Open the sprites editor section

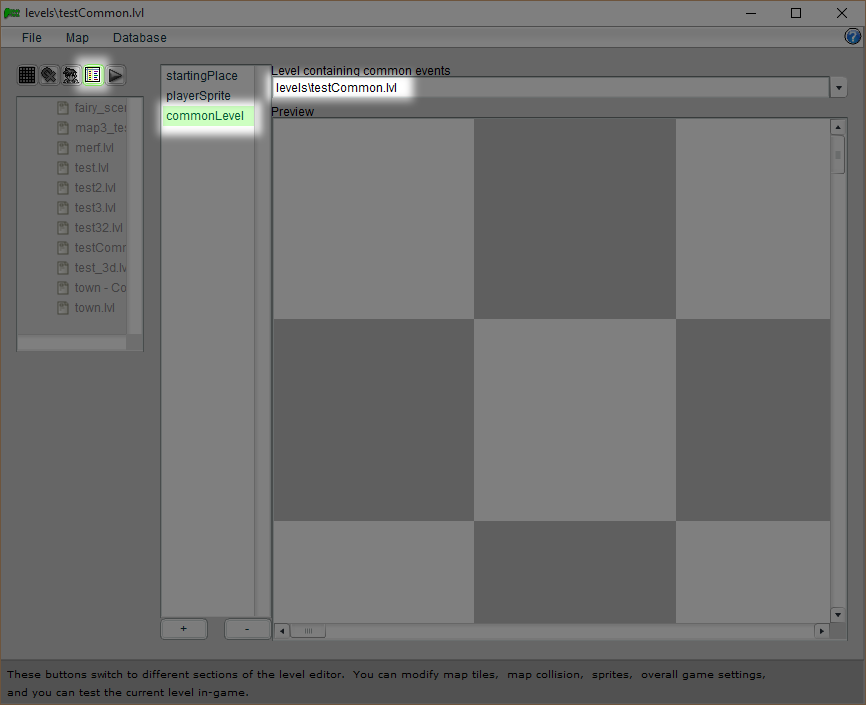coord(71,75)
